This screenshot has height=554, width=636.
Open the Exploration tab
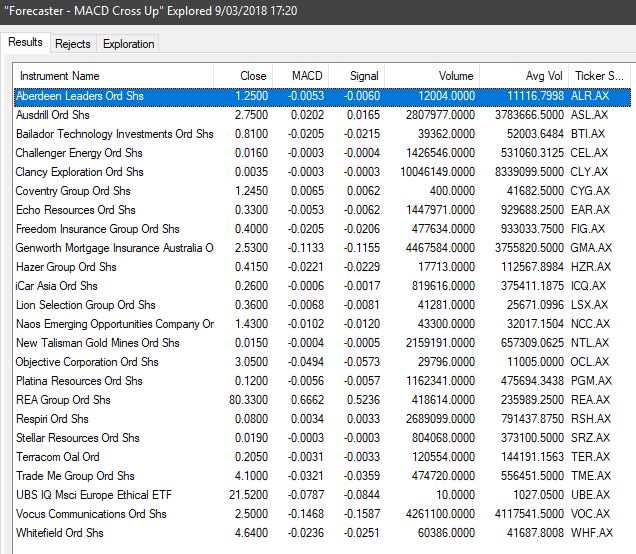coord(129,44)
